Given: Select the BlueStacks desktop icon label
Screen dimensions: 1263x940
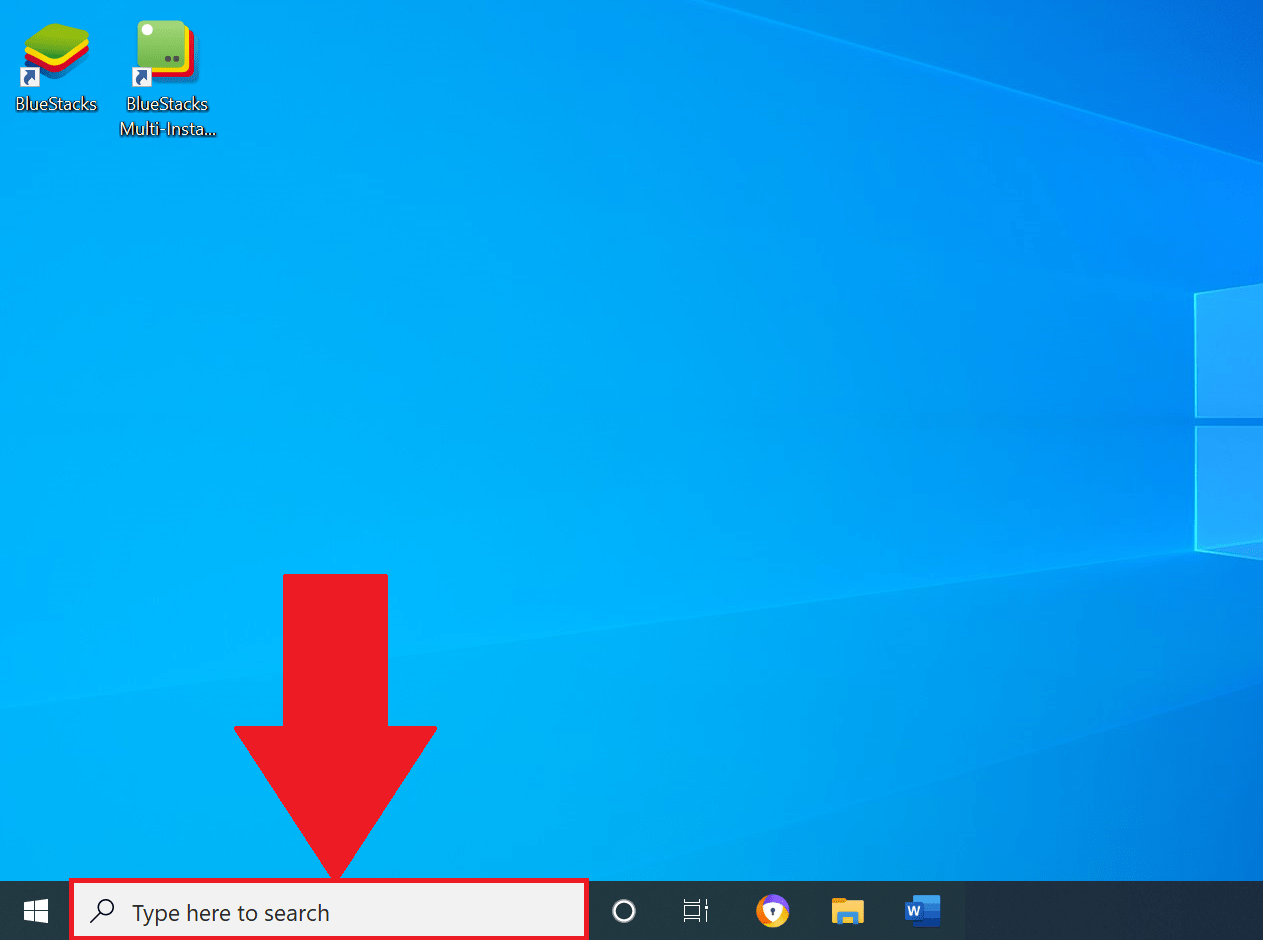Looking at the screenshot, I should tap(55, 103).
